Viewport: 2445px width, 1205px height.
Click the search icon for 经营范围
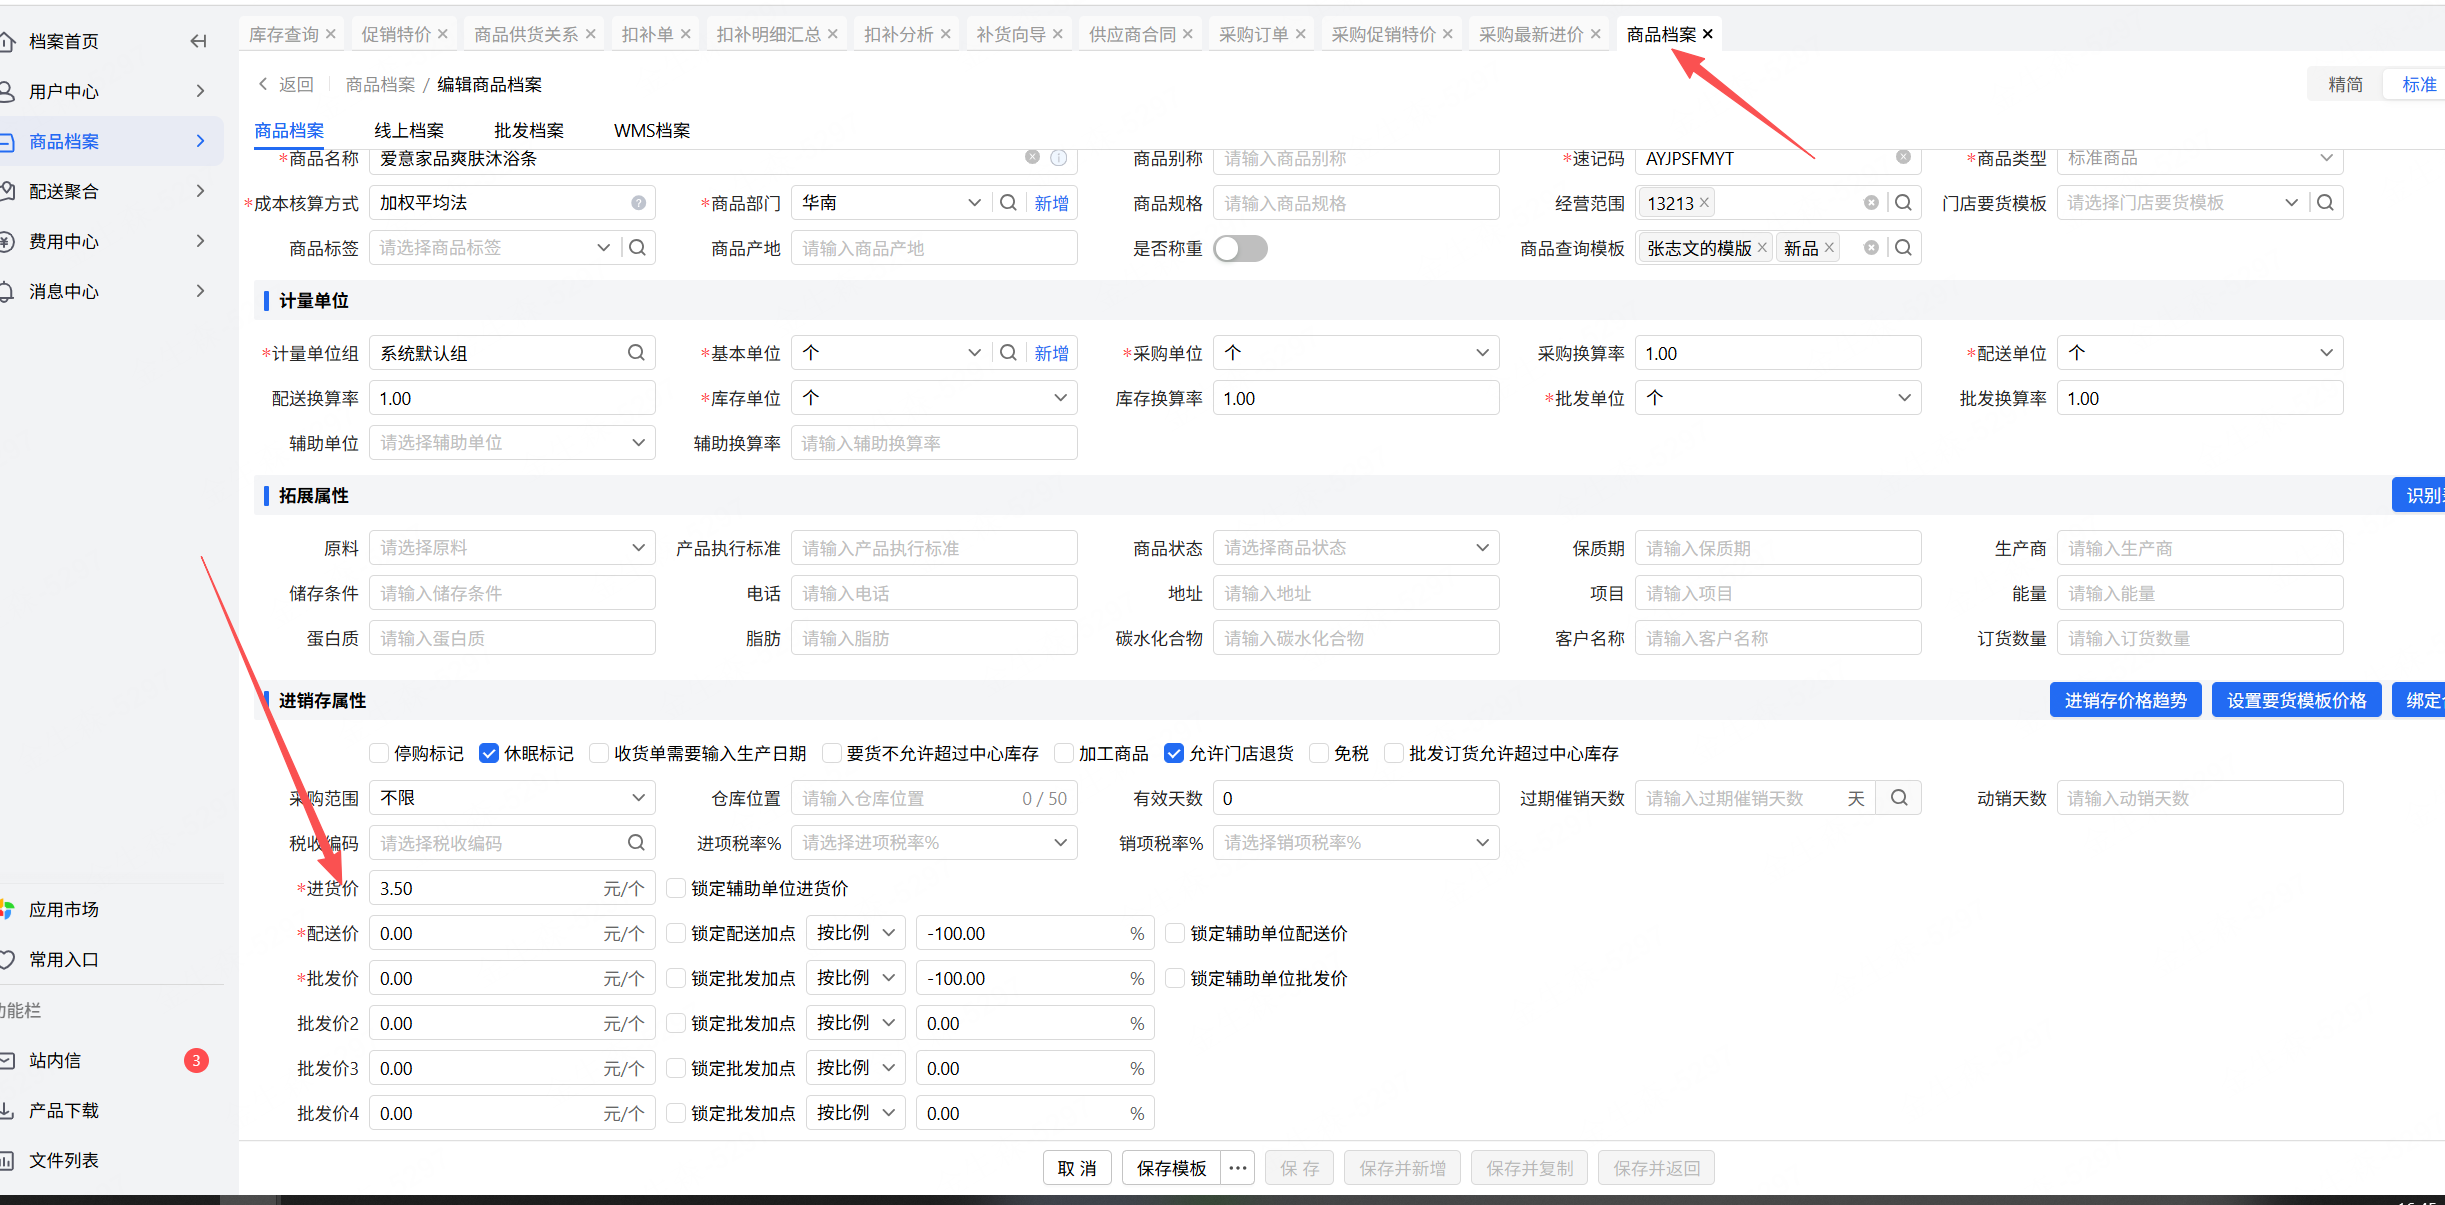tap(1903, 203)
